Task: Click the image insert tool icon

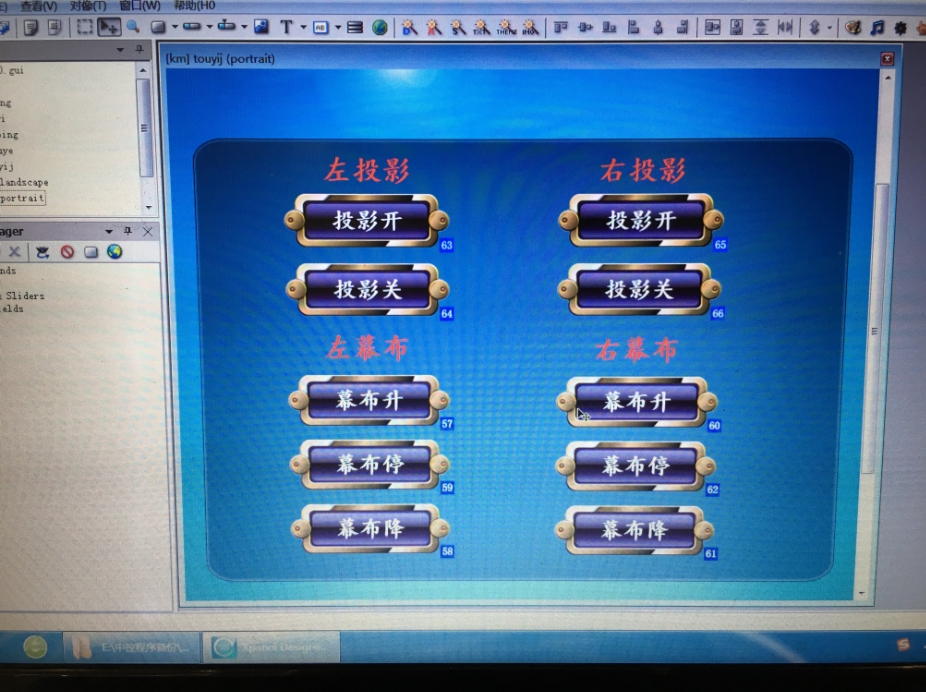Action: [261, 27]
